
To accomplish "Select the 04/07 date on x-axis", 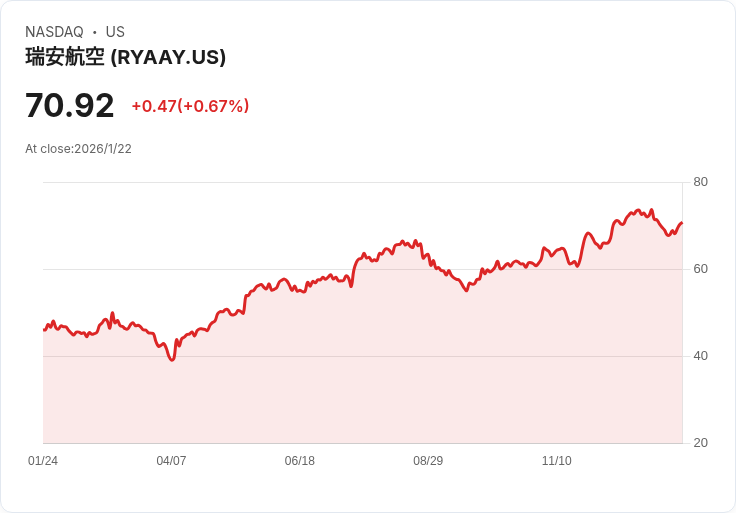I will [x=171, y=461].
